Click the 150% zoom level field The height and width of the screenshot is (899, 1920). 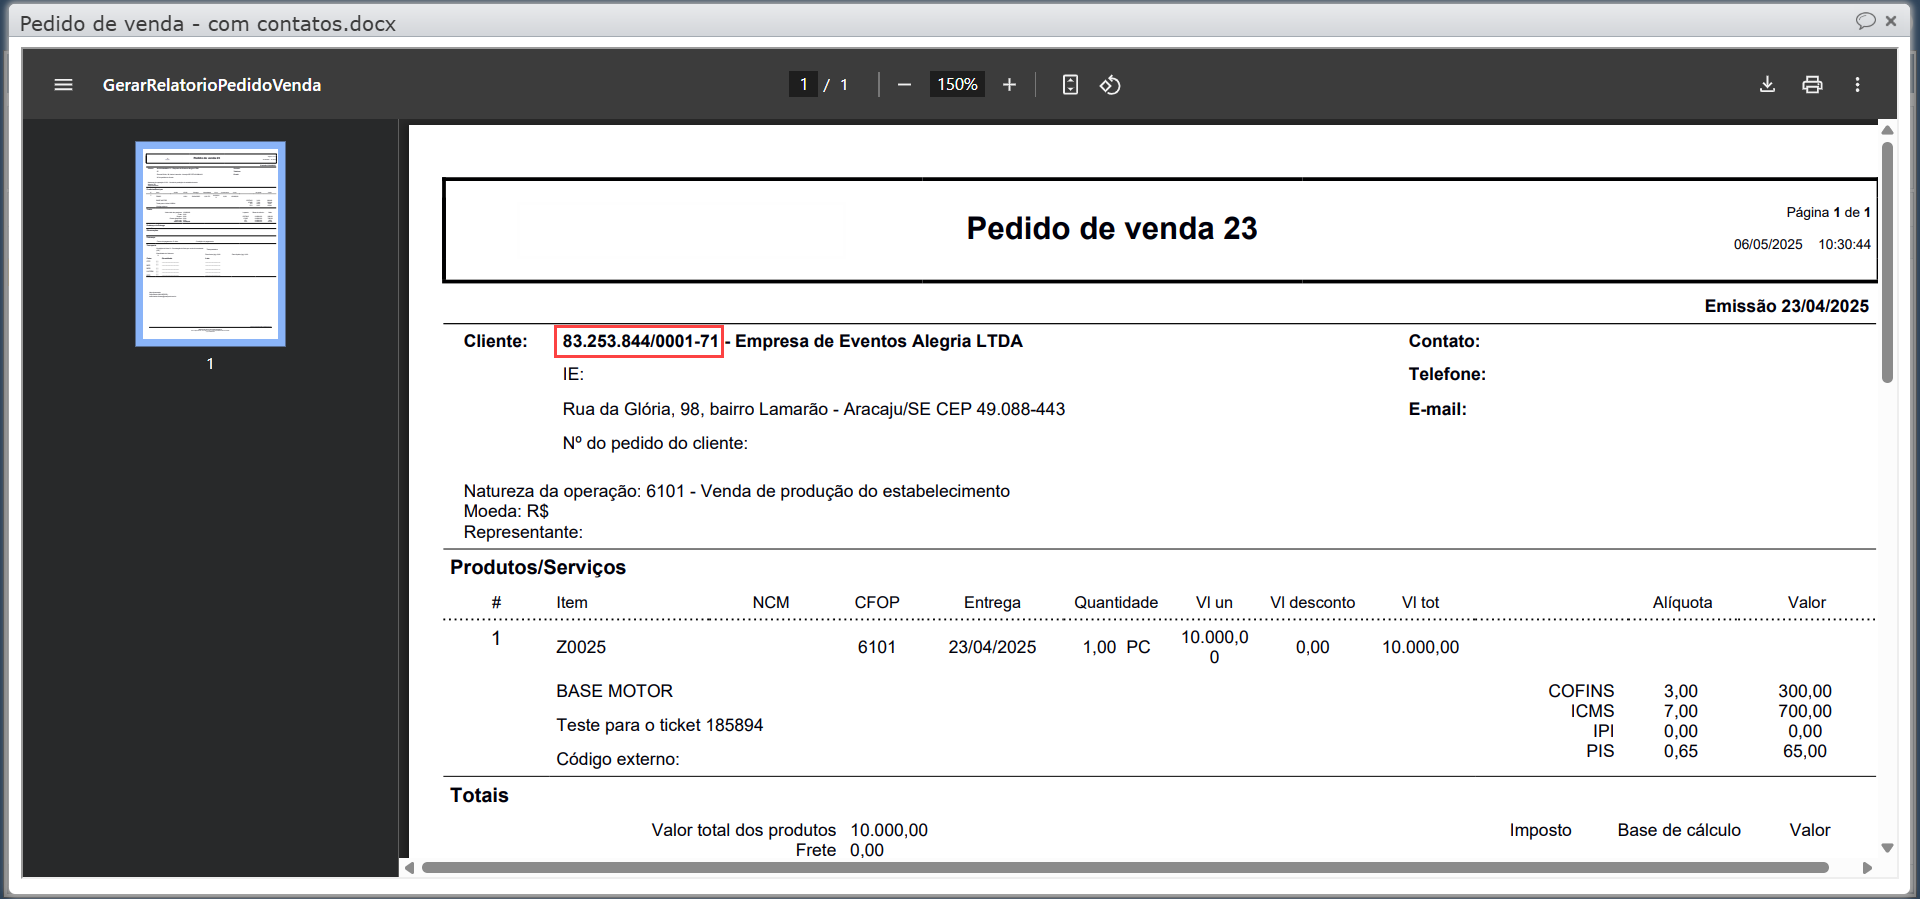coord(957,85)
